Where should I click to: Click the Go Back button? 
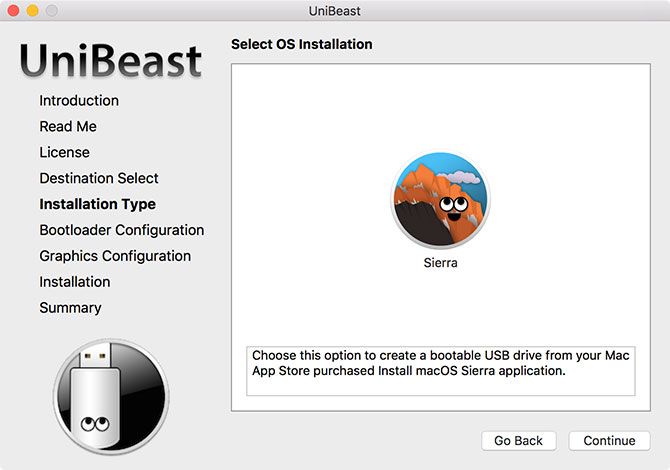[x=518, y=440]
